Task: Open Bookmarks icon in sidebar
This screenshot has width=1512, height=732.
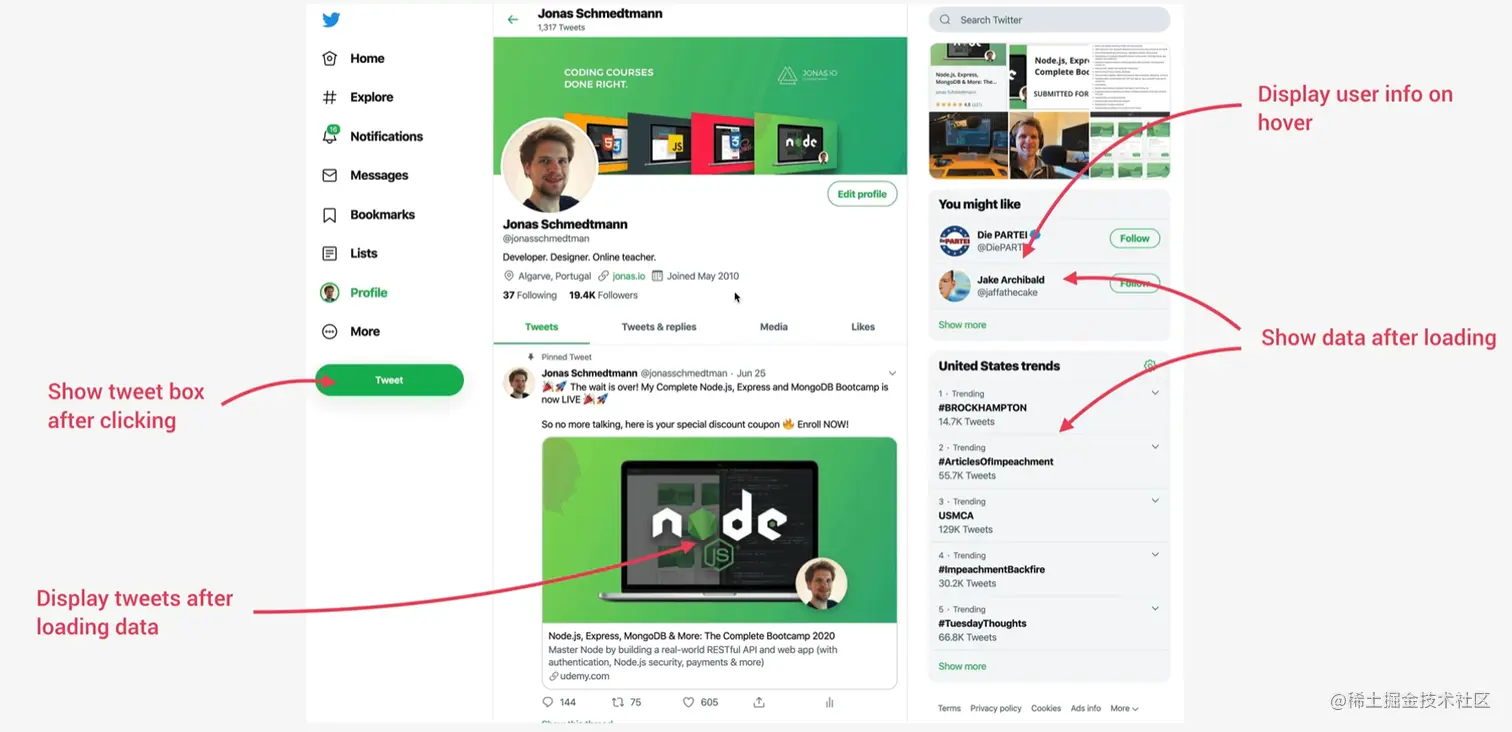Action: pos(329,215)
